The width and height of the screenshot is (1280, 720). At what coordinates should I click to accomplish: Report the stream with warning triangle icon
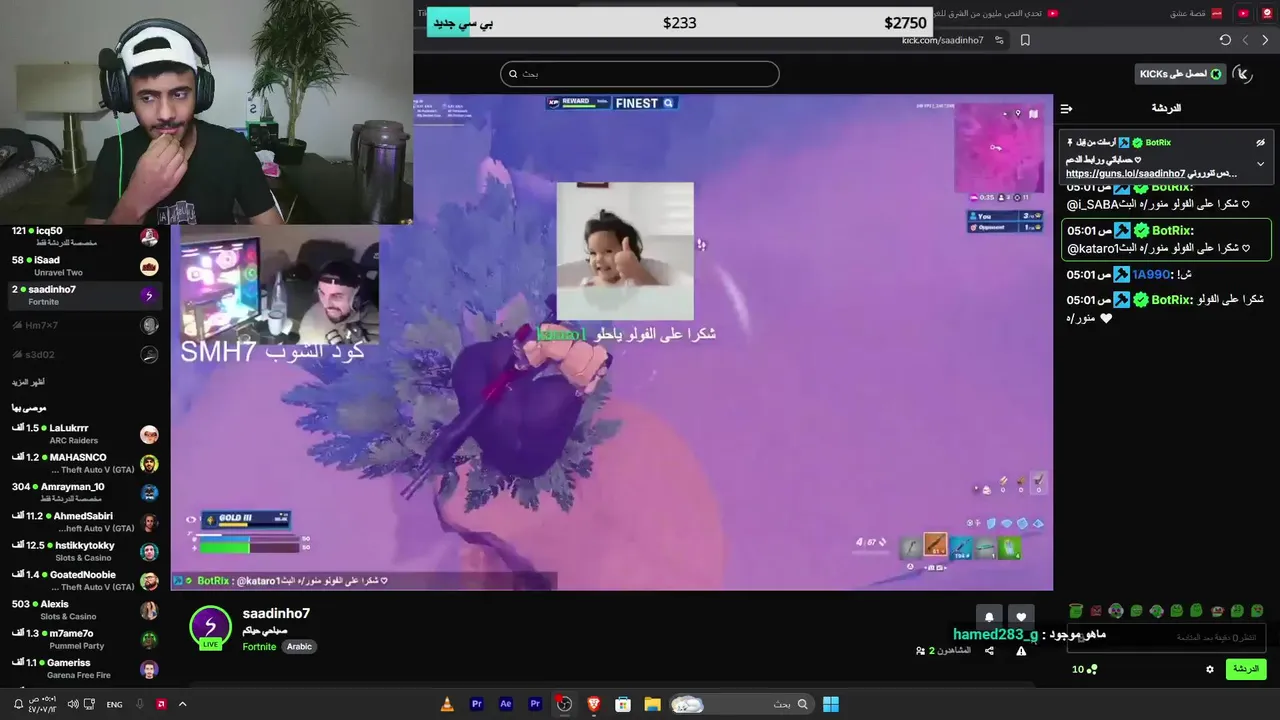point(1021,651)
